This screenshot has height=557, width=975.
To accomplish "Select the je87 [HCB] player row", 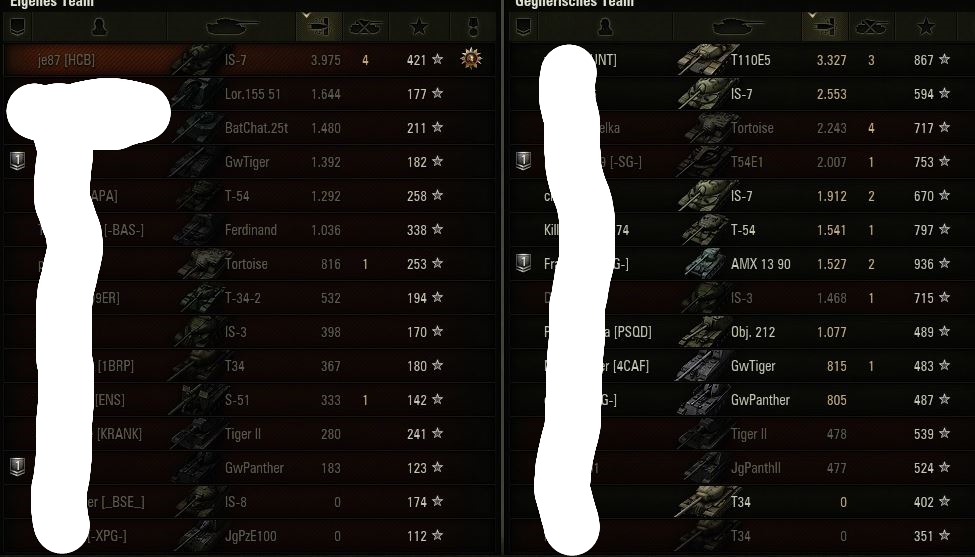I will [249, 60].
